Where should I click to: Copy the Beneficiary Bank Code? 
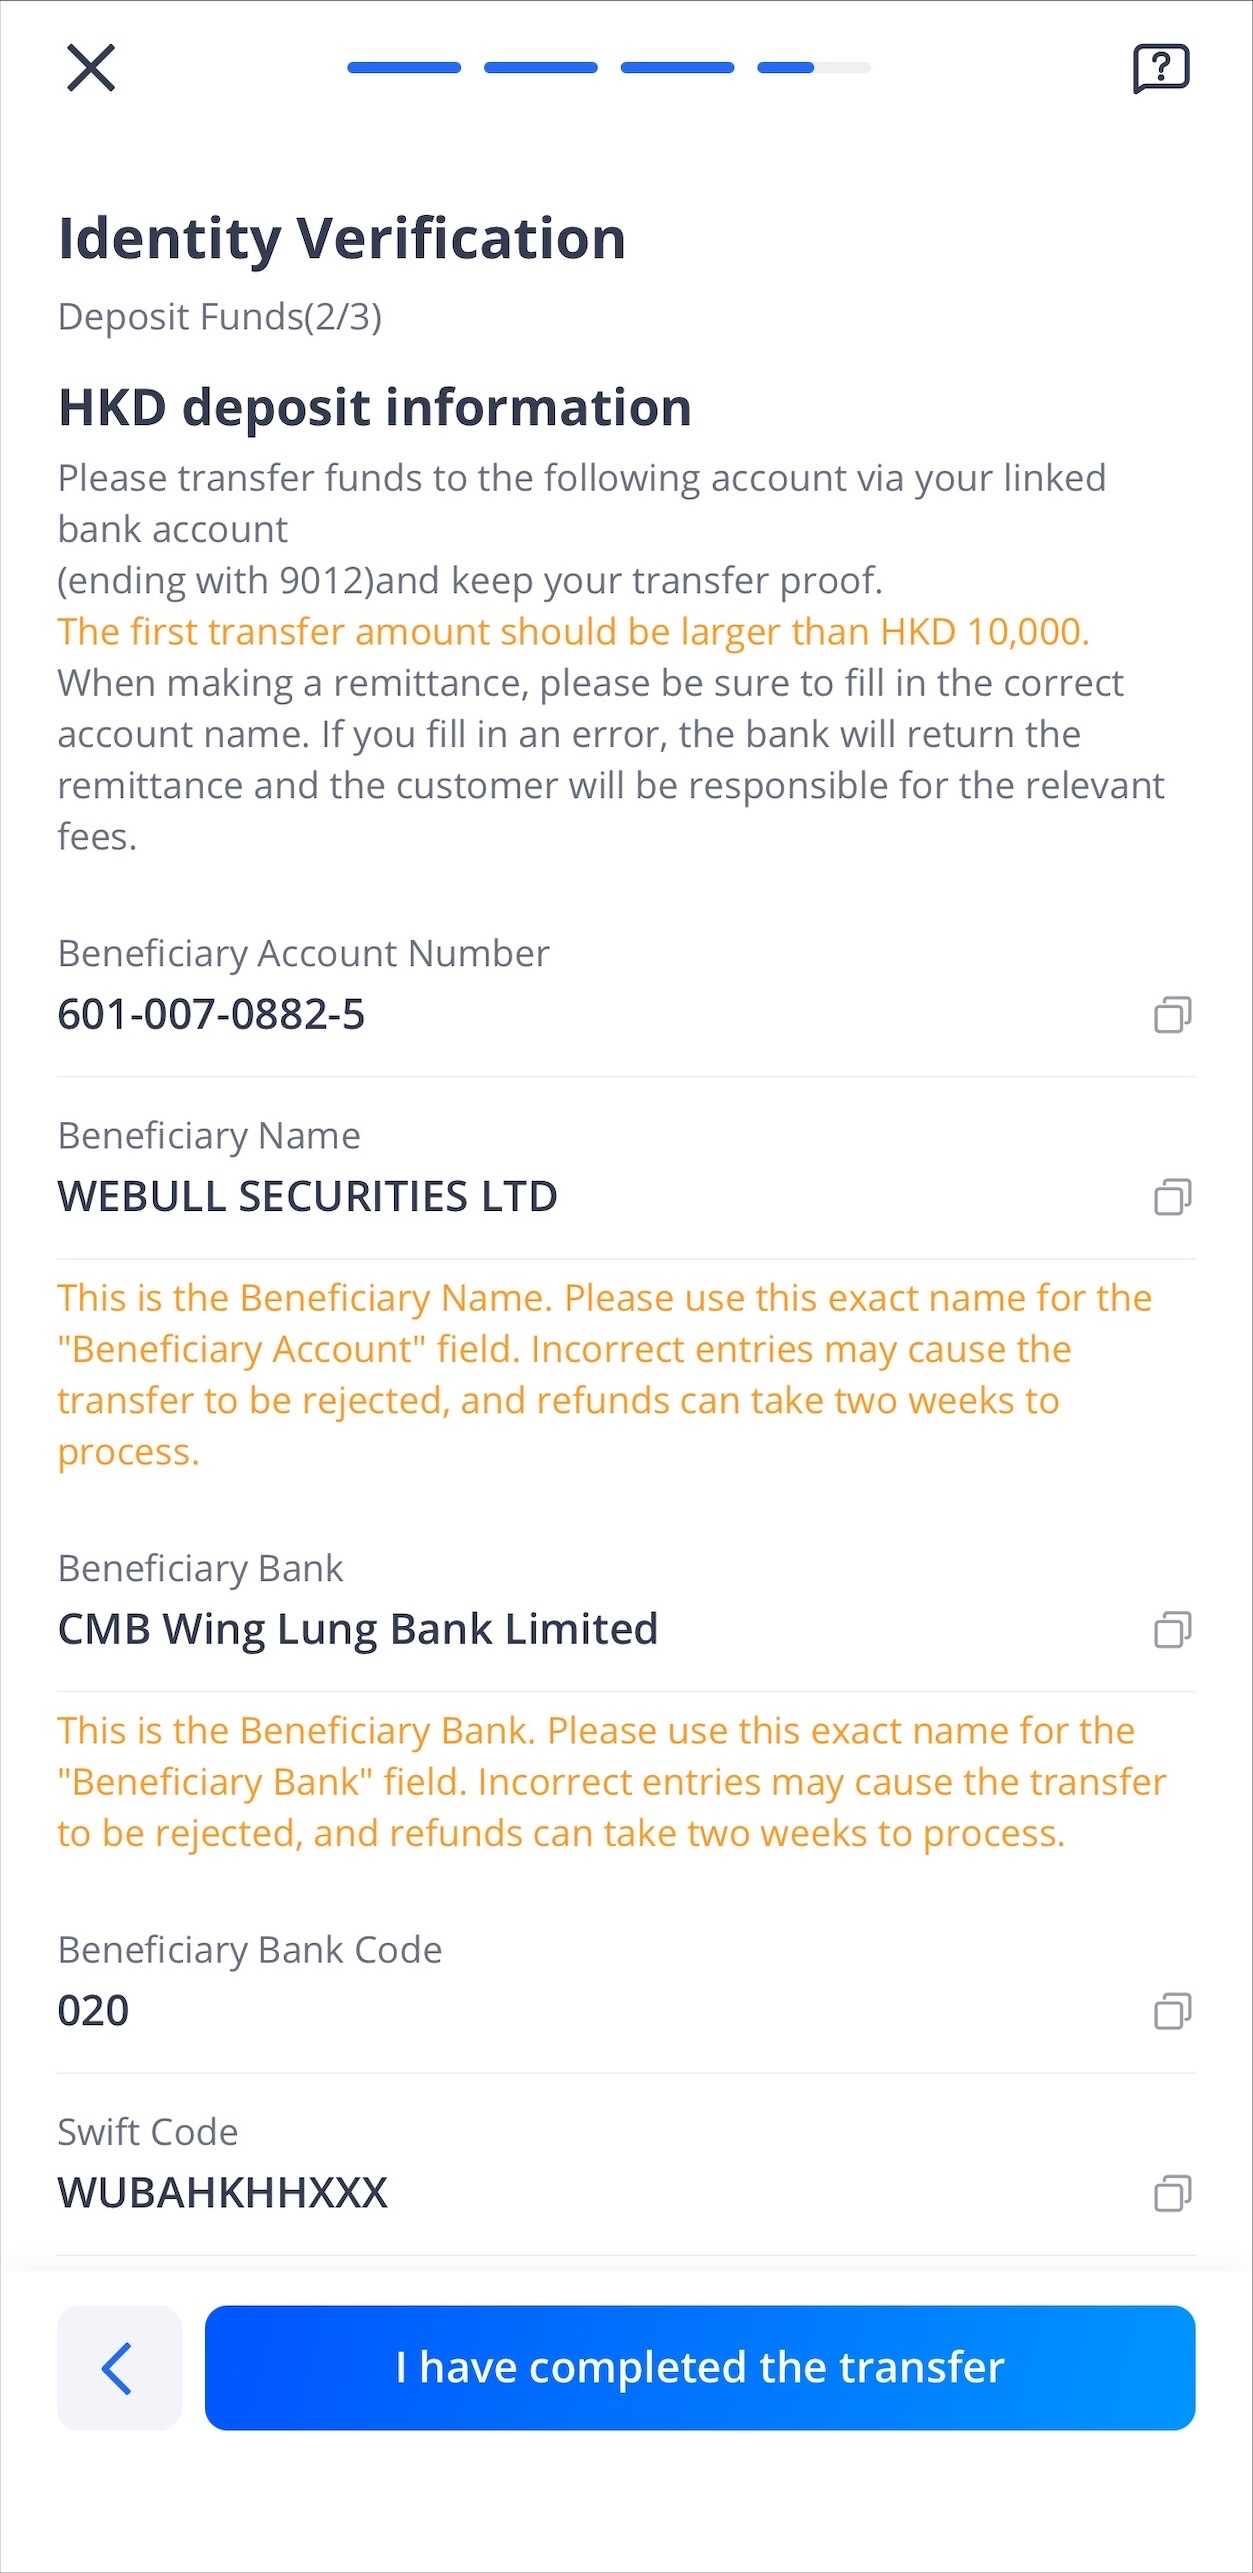tap(1173, 2010)
